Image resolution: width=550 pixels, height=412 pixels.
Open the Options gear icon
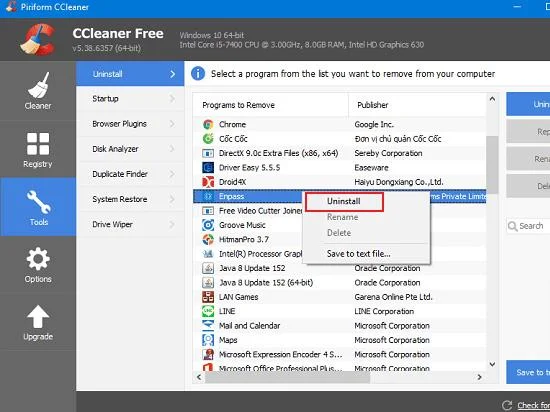(38, 259)
